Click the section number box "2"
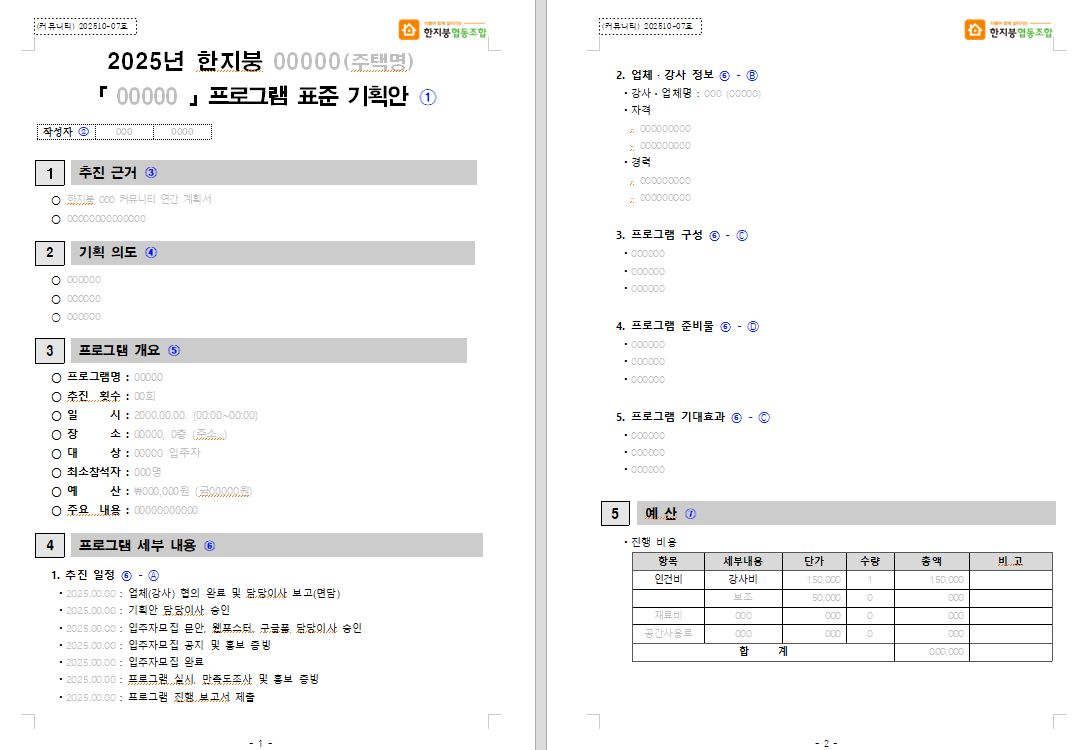Viewport: 1076px width, 750px height. [49, 253]
